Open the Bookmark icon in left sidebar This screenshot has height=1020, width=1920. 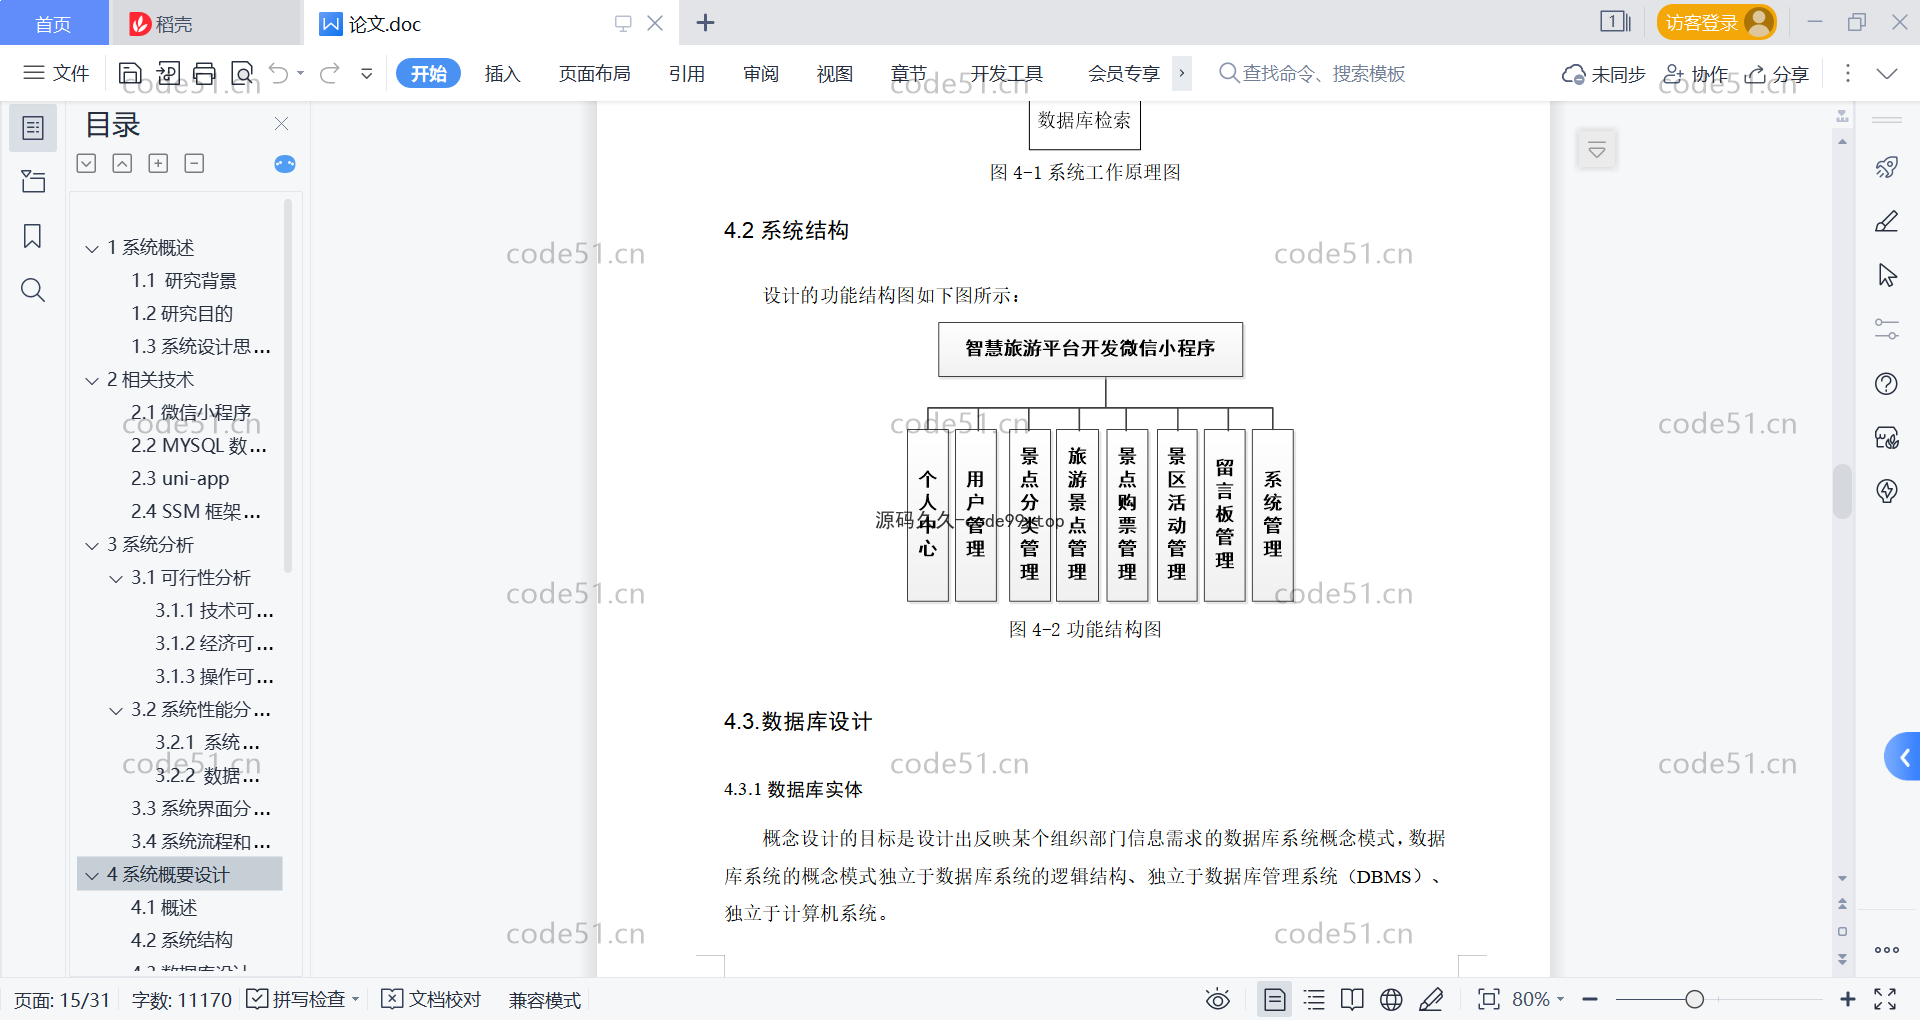click(33, 236)
